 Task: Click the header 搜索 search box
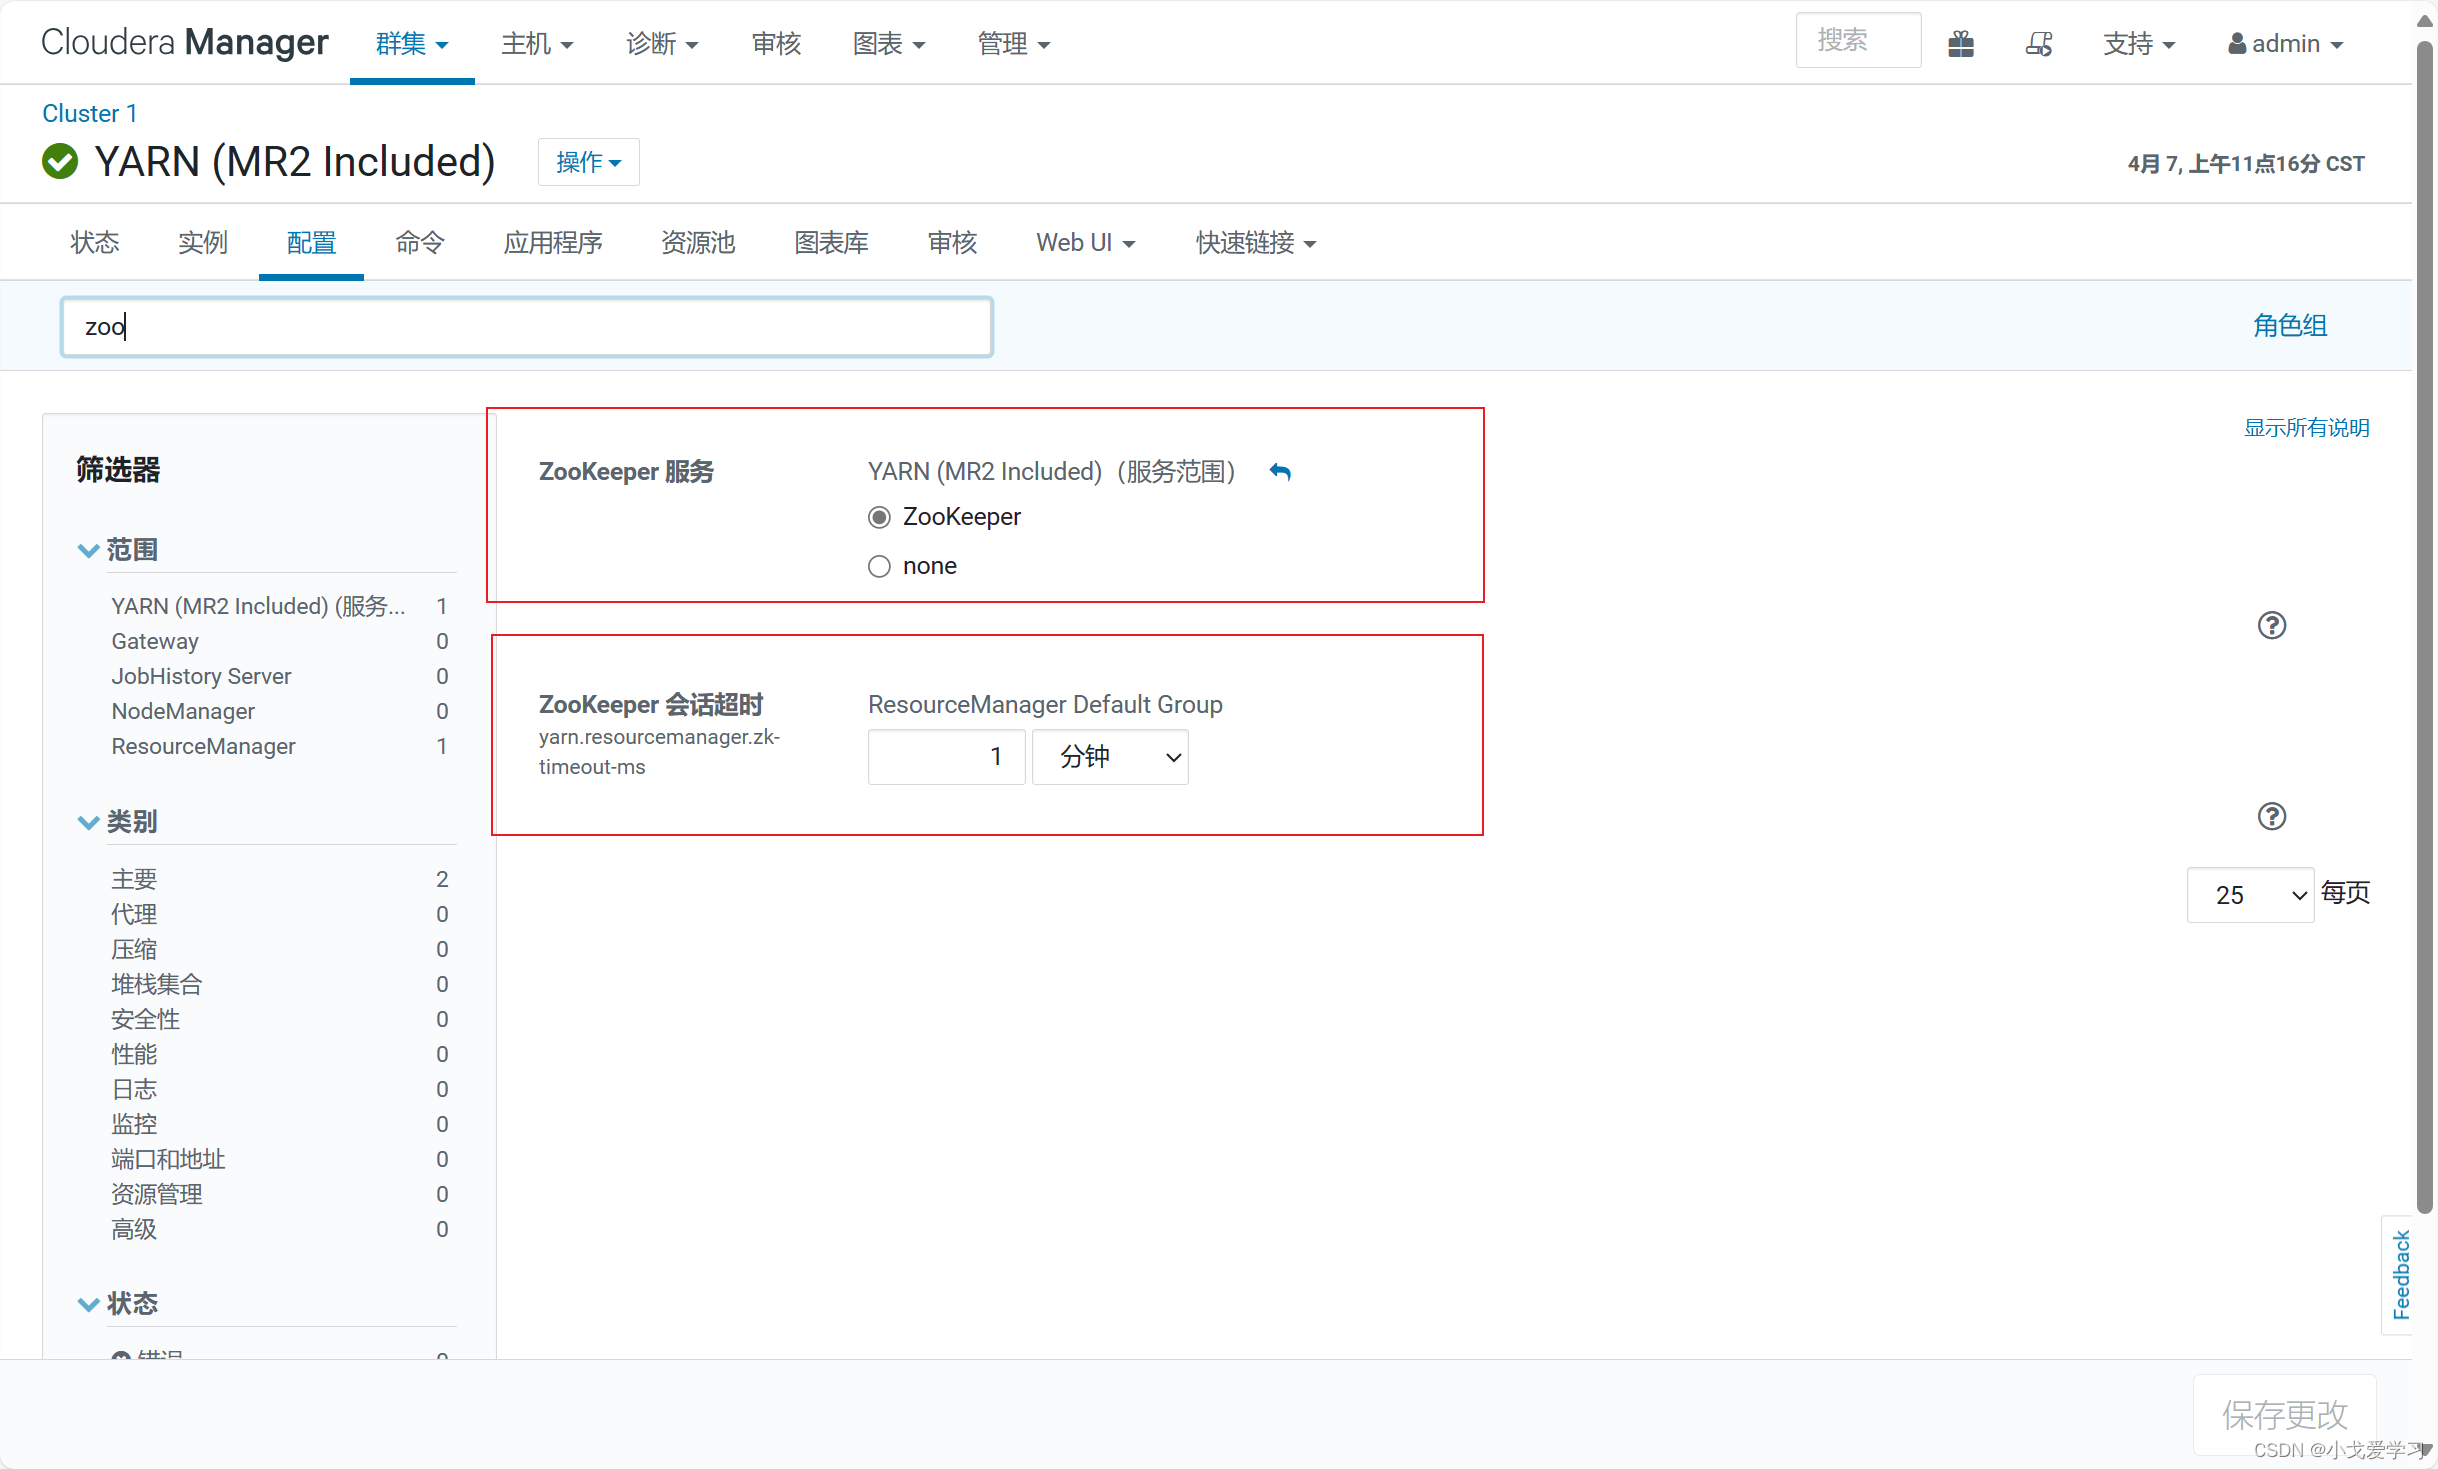(x=1858, y=41)
